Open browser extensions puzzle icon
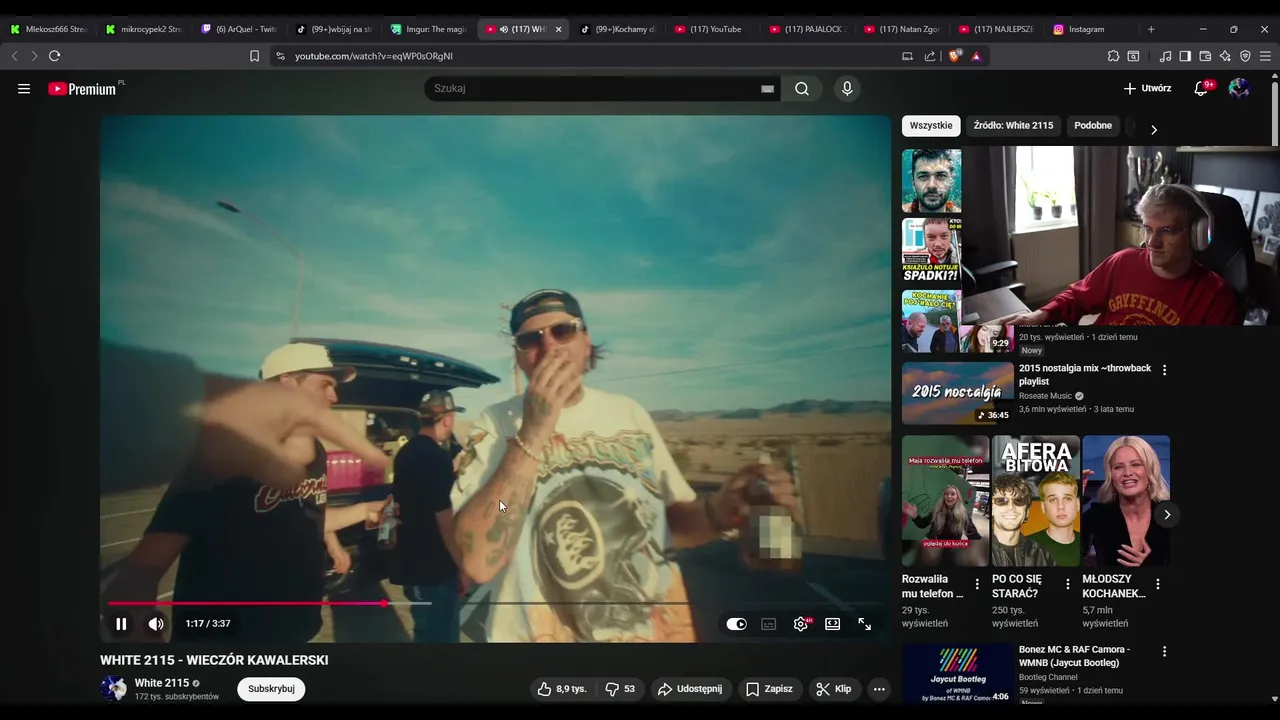Image resolution: width=1280 pixels, height=720 pixels. click(1113, 56)
